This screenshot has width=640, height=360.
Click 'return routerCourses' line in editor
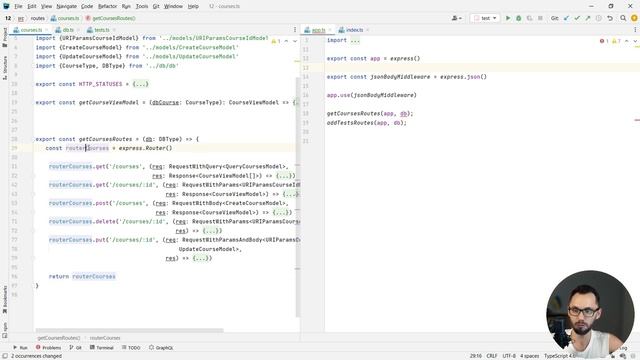(x=82, y=277)
